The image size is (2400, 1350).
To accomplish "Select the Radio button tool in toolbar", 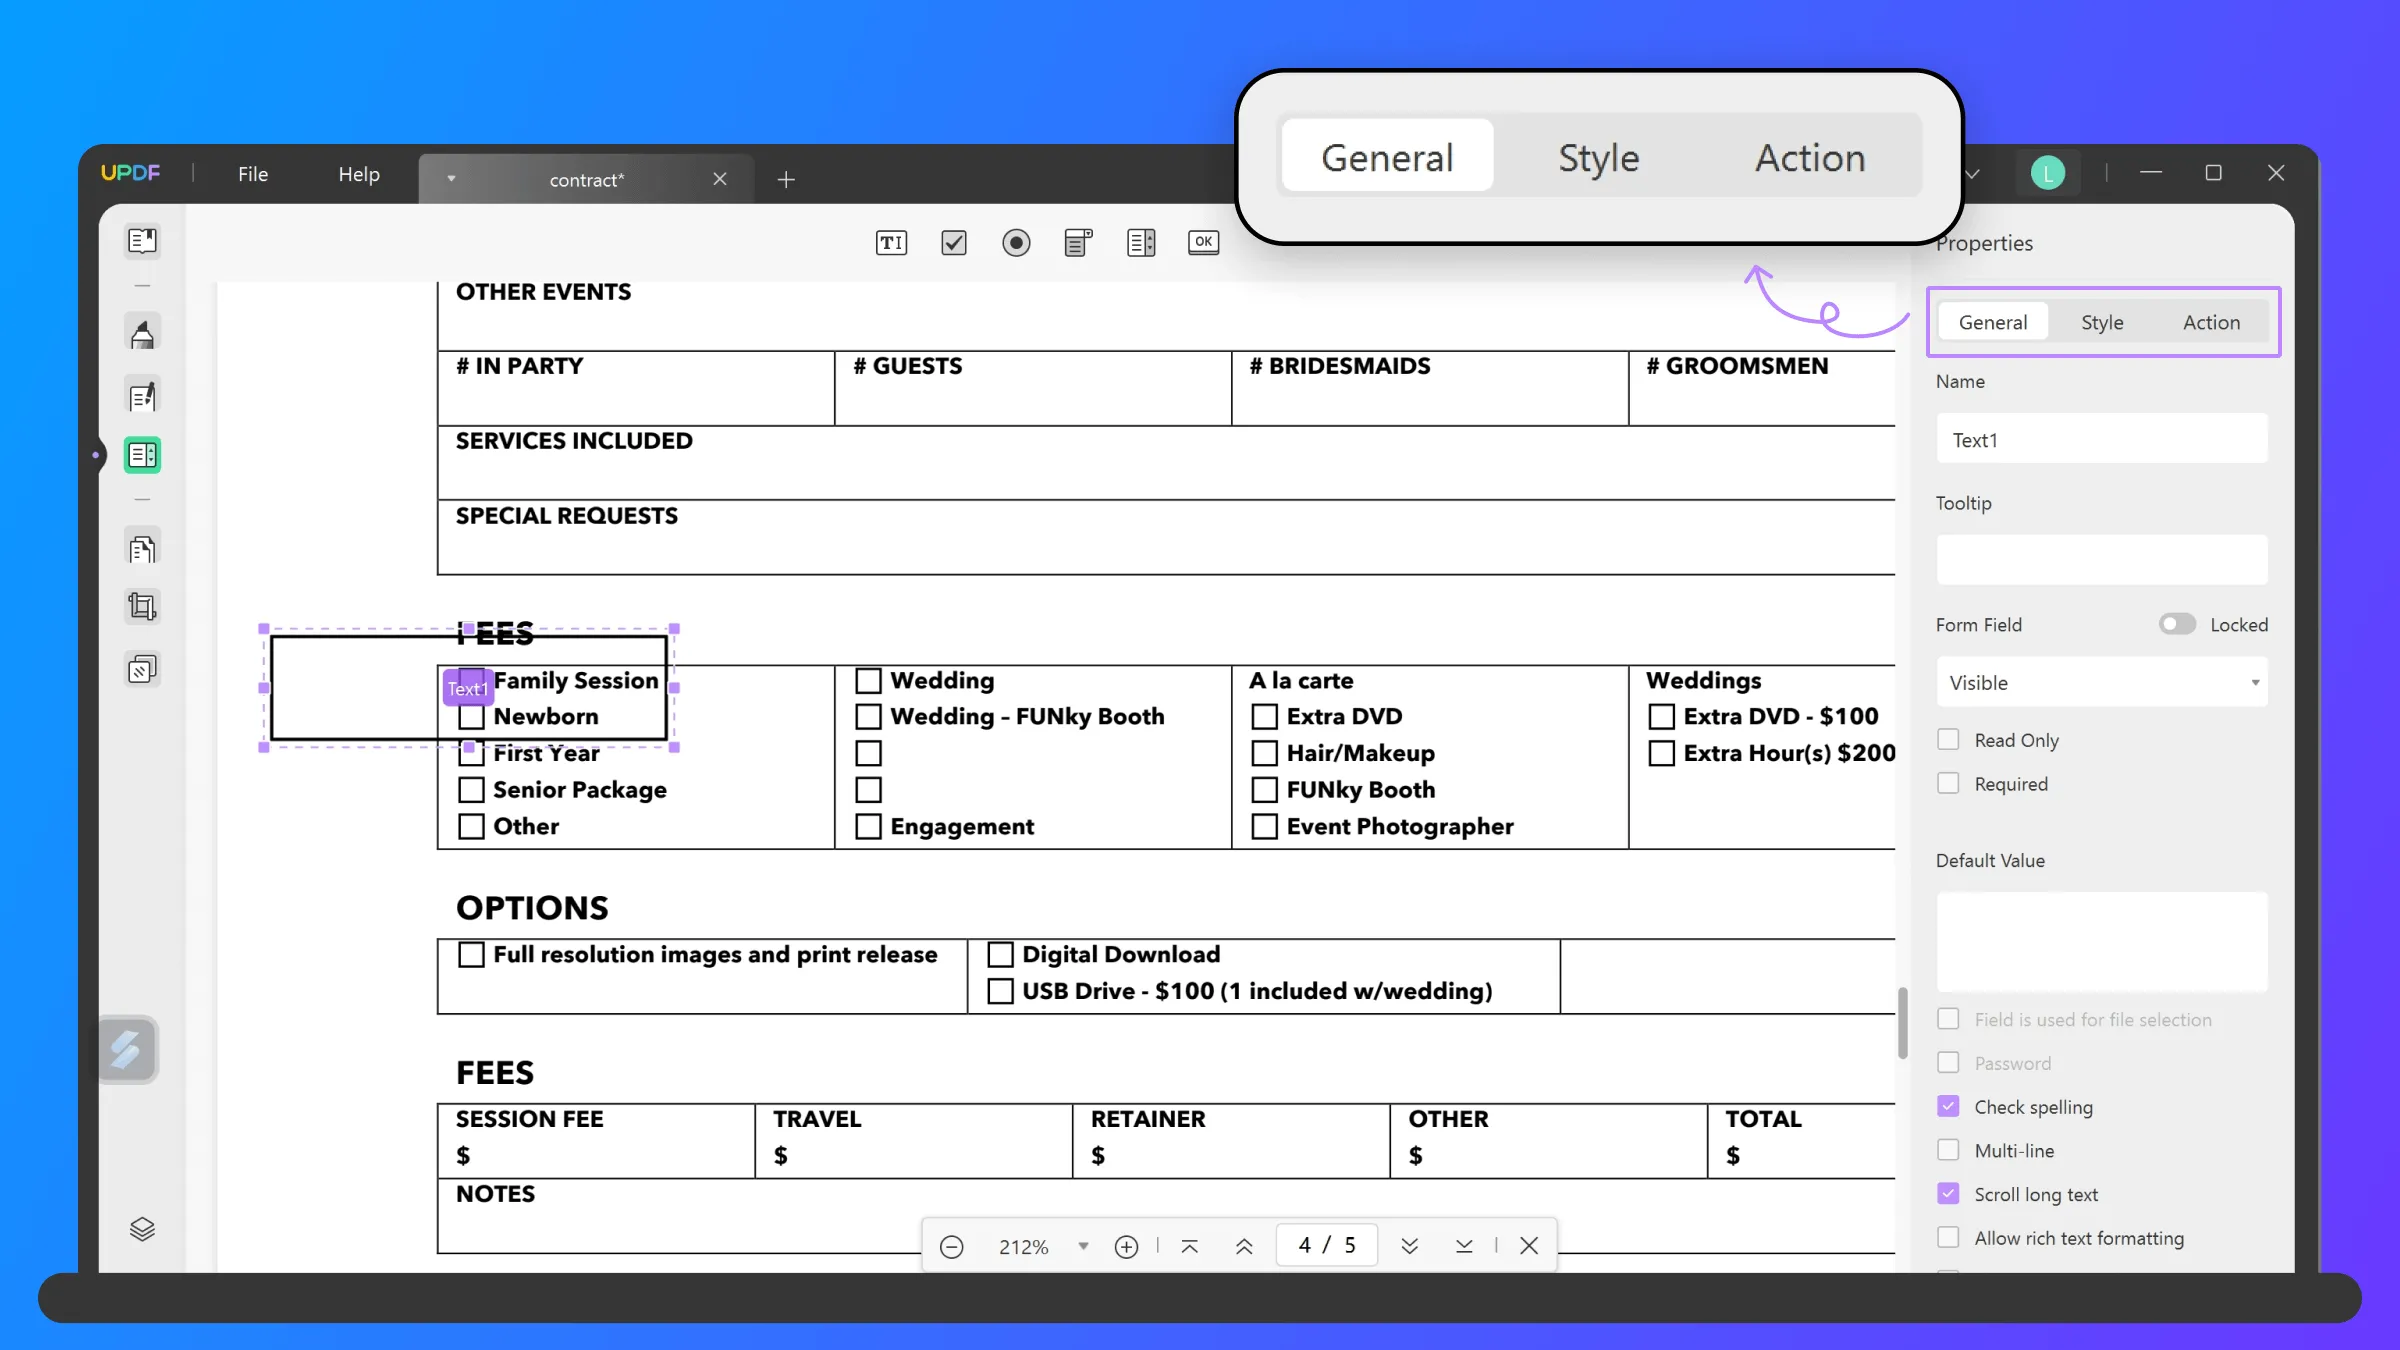I will pos(1015,242).
